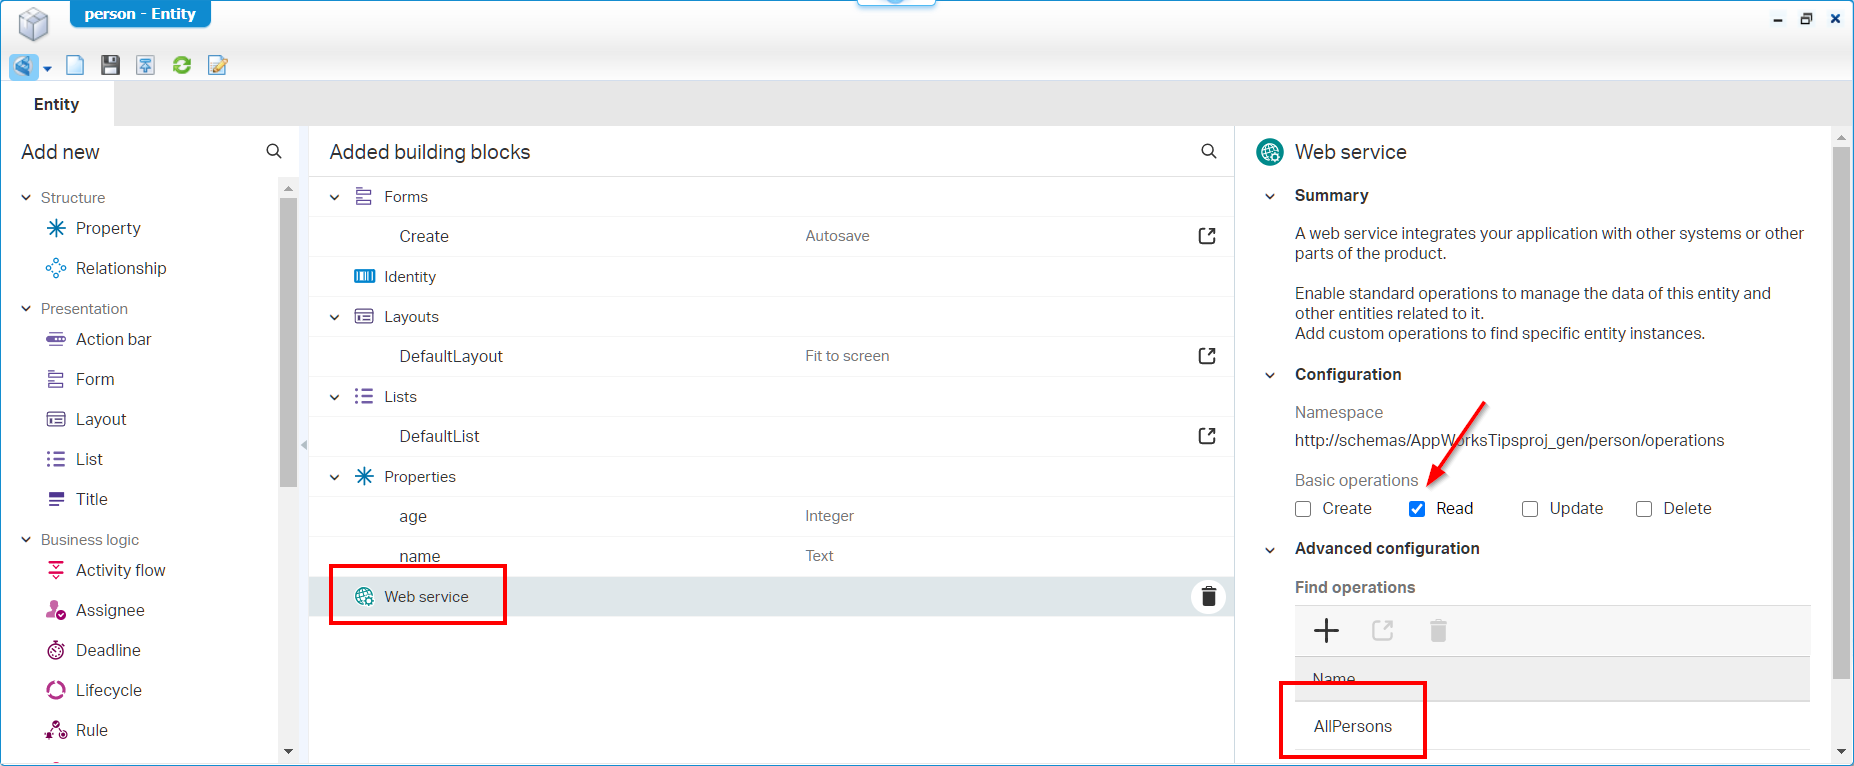Add an Assignee building block
Screen dimensions: 1854x766
click(110, 610)
